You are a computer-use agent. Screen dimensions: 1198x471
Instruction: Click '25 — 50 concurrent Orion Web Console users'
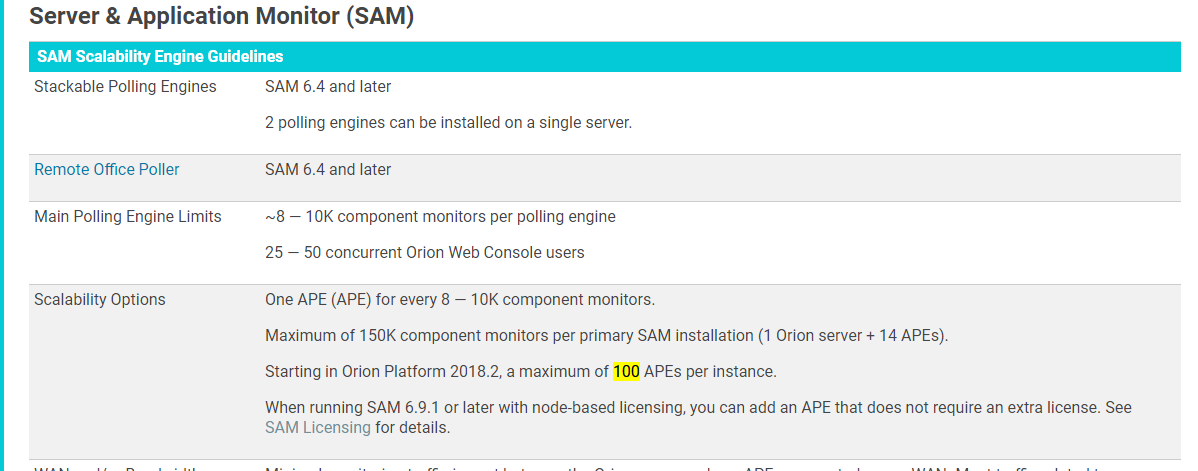click(425, 252)
